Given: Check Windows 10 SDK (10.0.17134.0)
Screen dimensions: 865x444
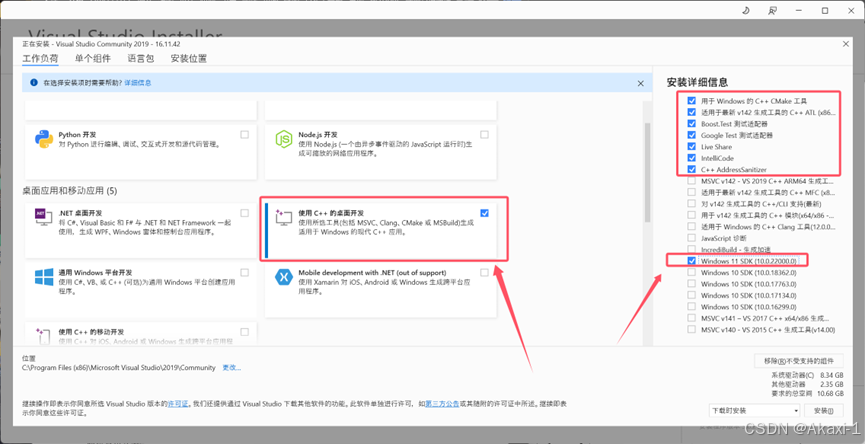Looking at the screenshot, I should [692, 295].
